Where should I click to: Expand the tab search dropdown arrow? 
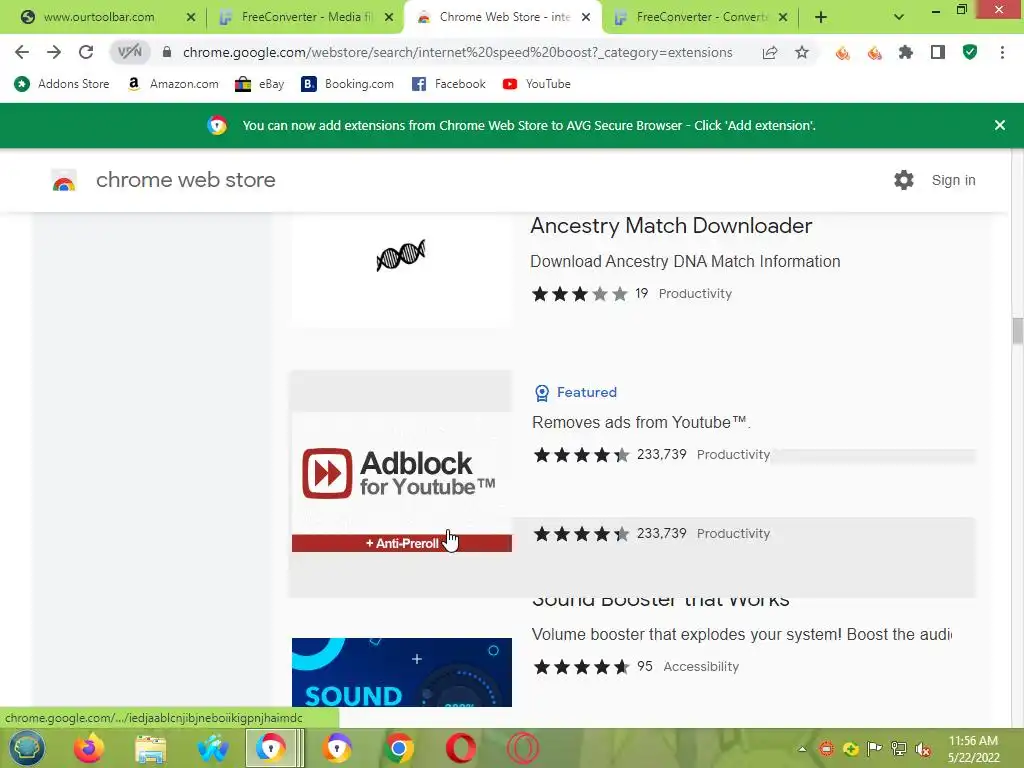(x=899, y=17)
